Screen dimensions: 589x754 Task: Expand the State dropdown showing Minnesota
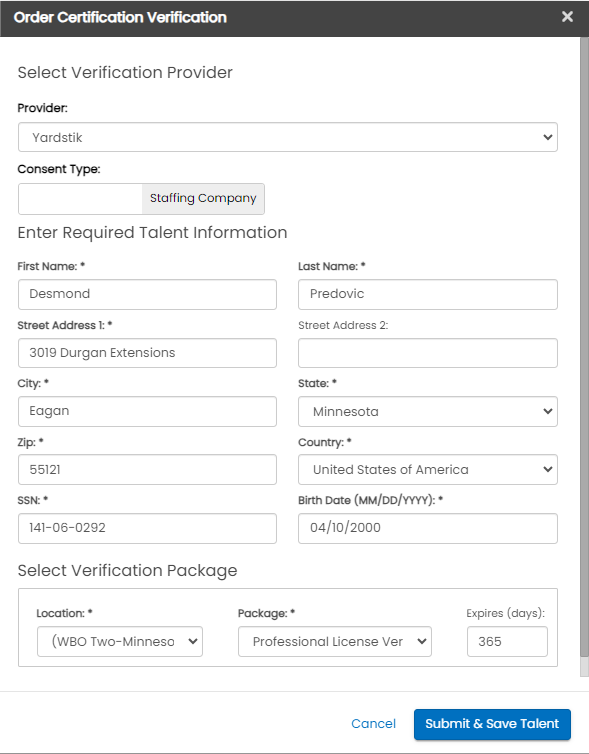click(x=427, y=411)
